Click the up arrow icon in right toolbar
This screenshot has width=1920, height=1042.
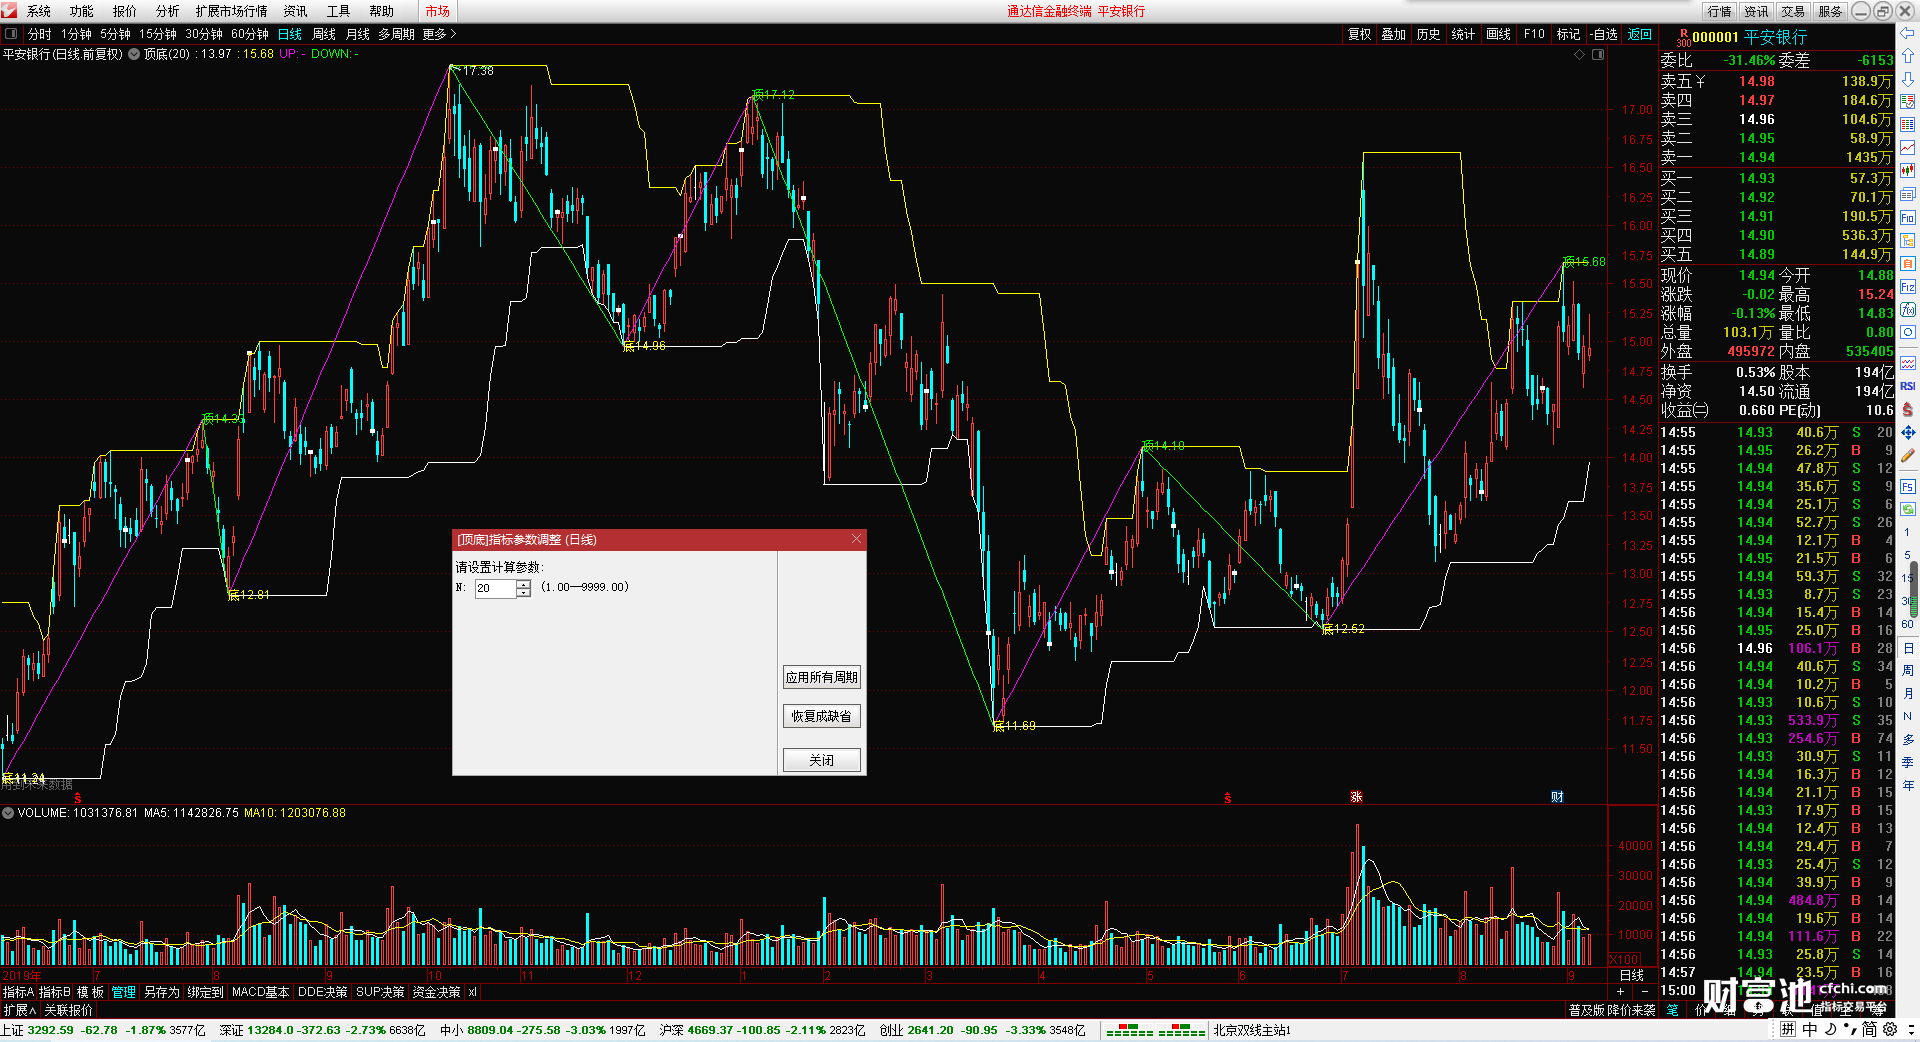coord(1908,55)
